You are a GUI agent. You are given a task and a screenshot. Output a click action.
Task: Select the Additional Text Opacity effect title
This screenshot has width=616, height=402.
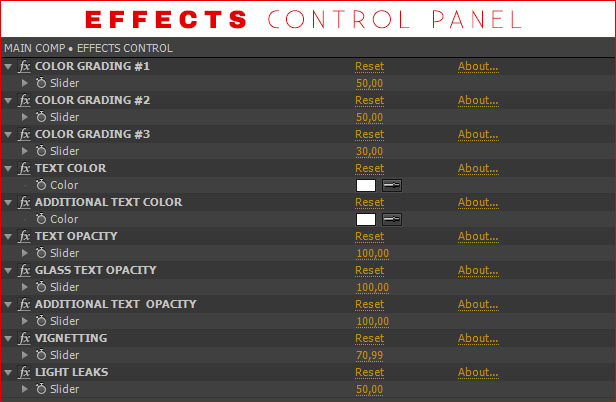(115, 304)
